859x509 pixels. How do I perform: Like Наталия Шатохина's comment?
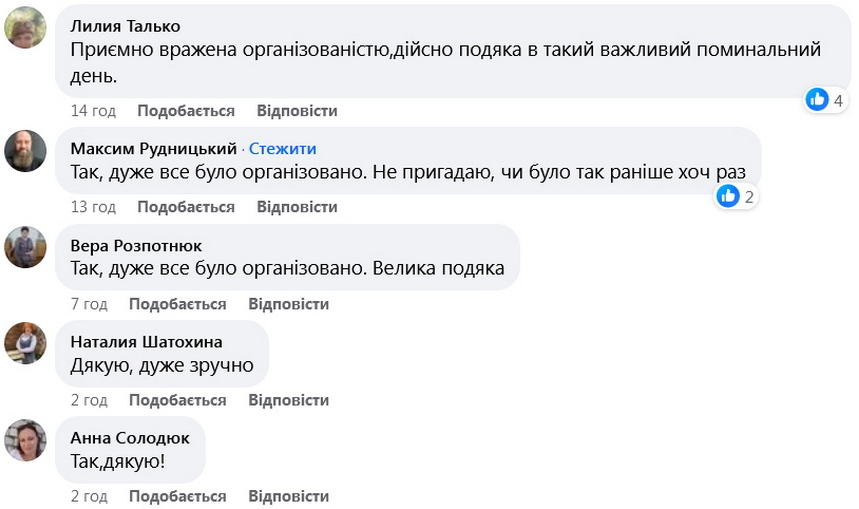point(178,400)
